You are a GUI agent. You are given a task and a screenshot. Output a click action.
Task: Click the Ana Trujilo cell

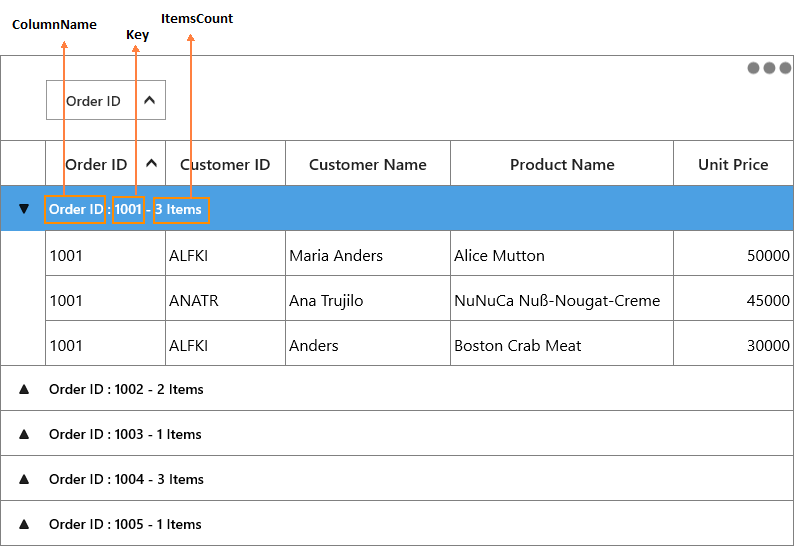pos(368,298)
